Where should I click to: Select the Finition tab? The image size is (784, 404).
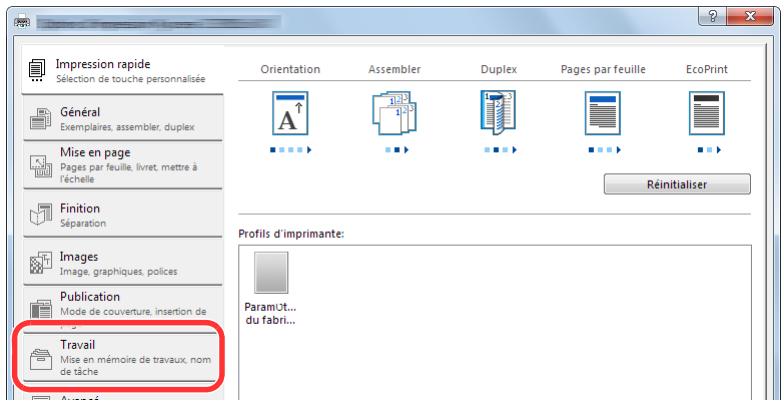[122, 214]
